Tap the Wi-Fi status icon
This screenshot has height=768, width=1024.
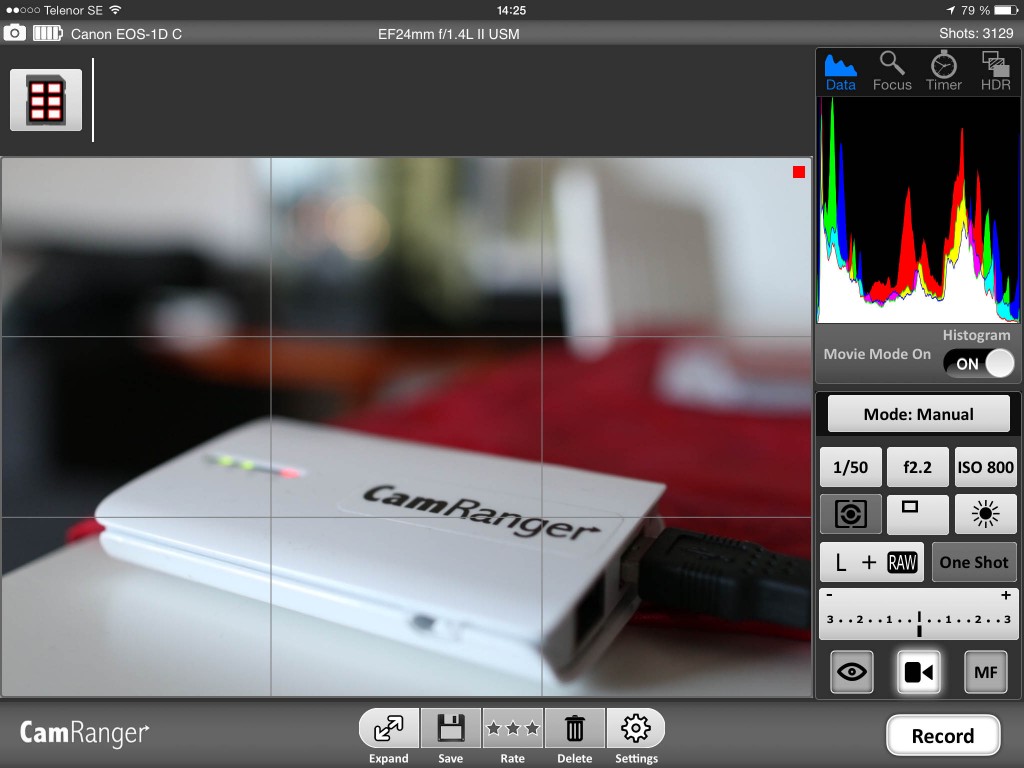point(116,10)
